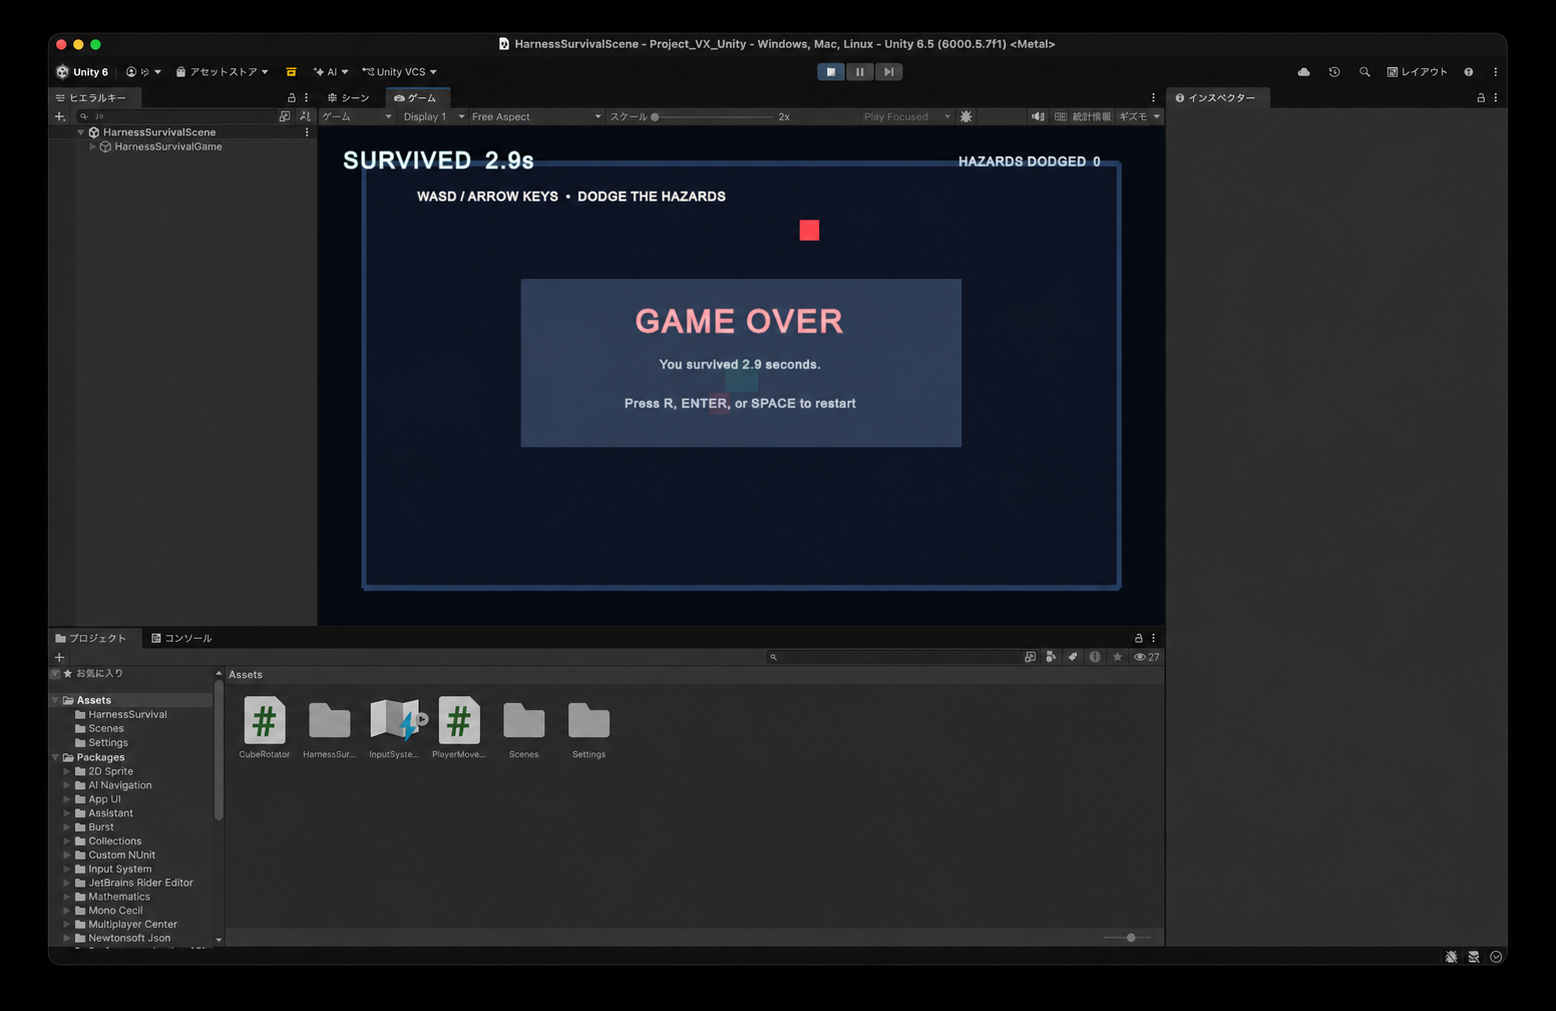Screen dimensions: 1556x1011
Task: Expand the 2D Sprite package folder
Action: click(67, 771)
